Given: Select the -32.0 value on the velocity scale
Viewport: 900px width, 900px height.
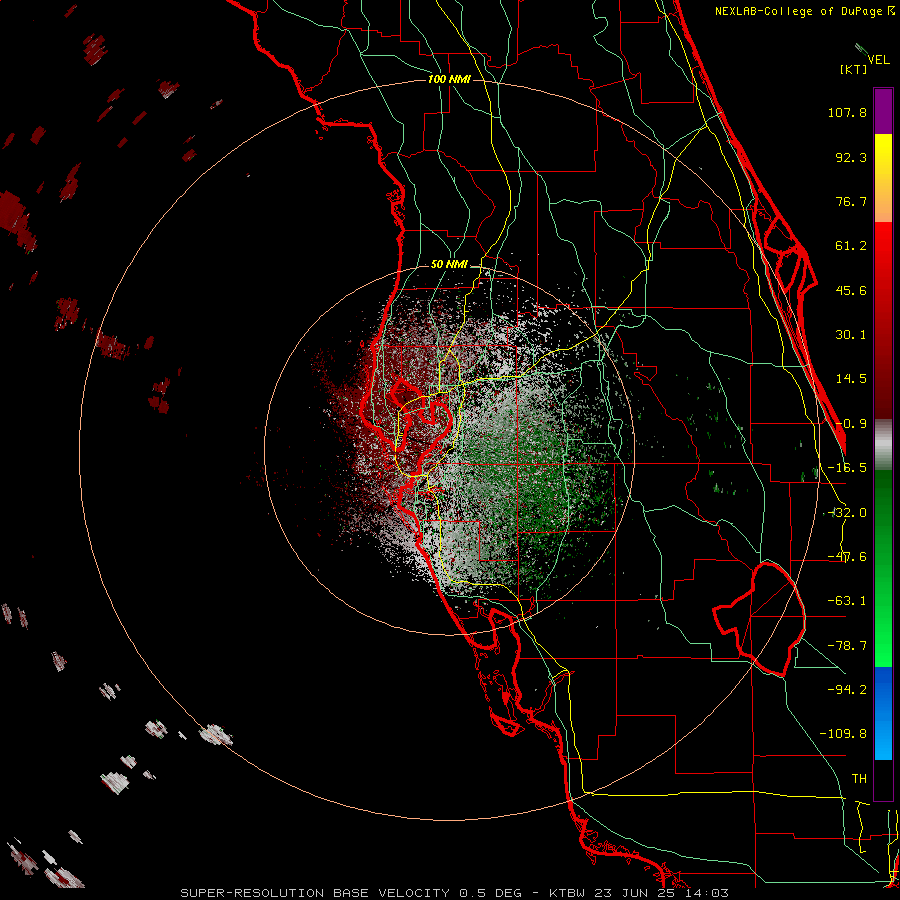Looking at the screenshot, I should pos(847,513).
